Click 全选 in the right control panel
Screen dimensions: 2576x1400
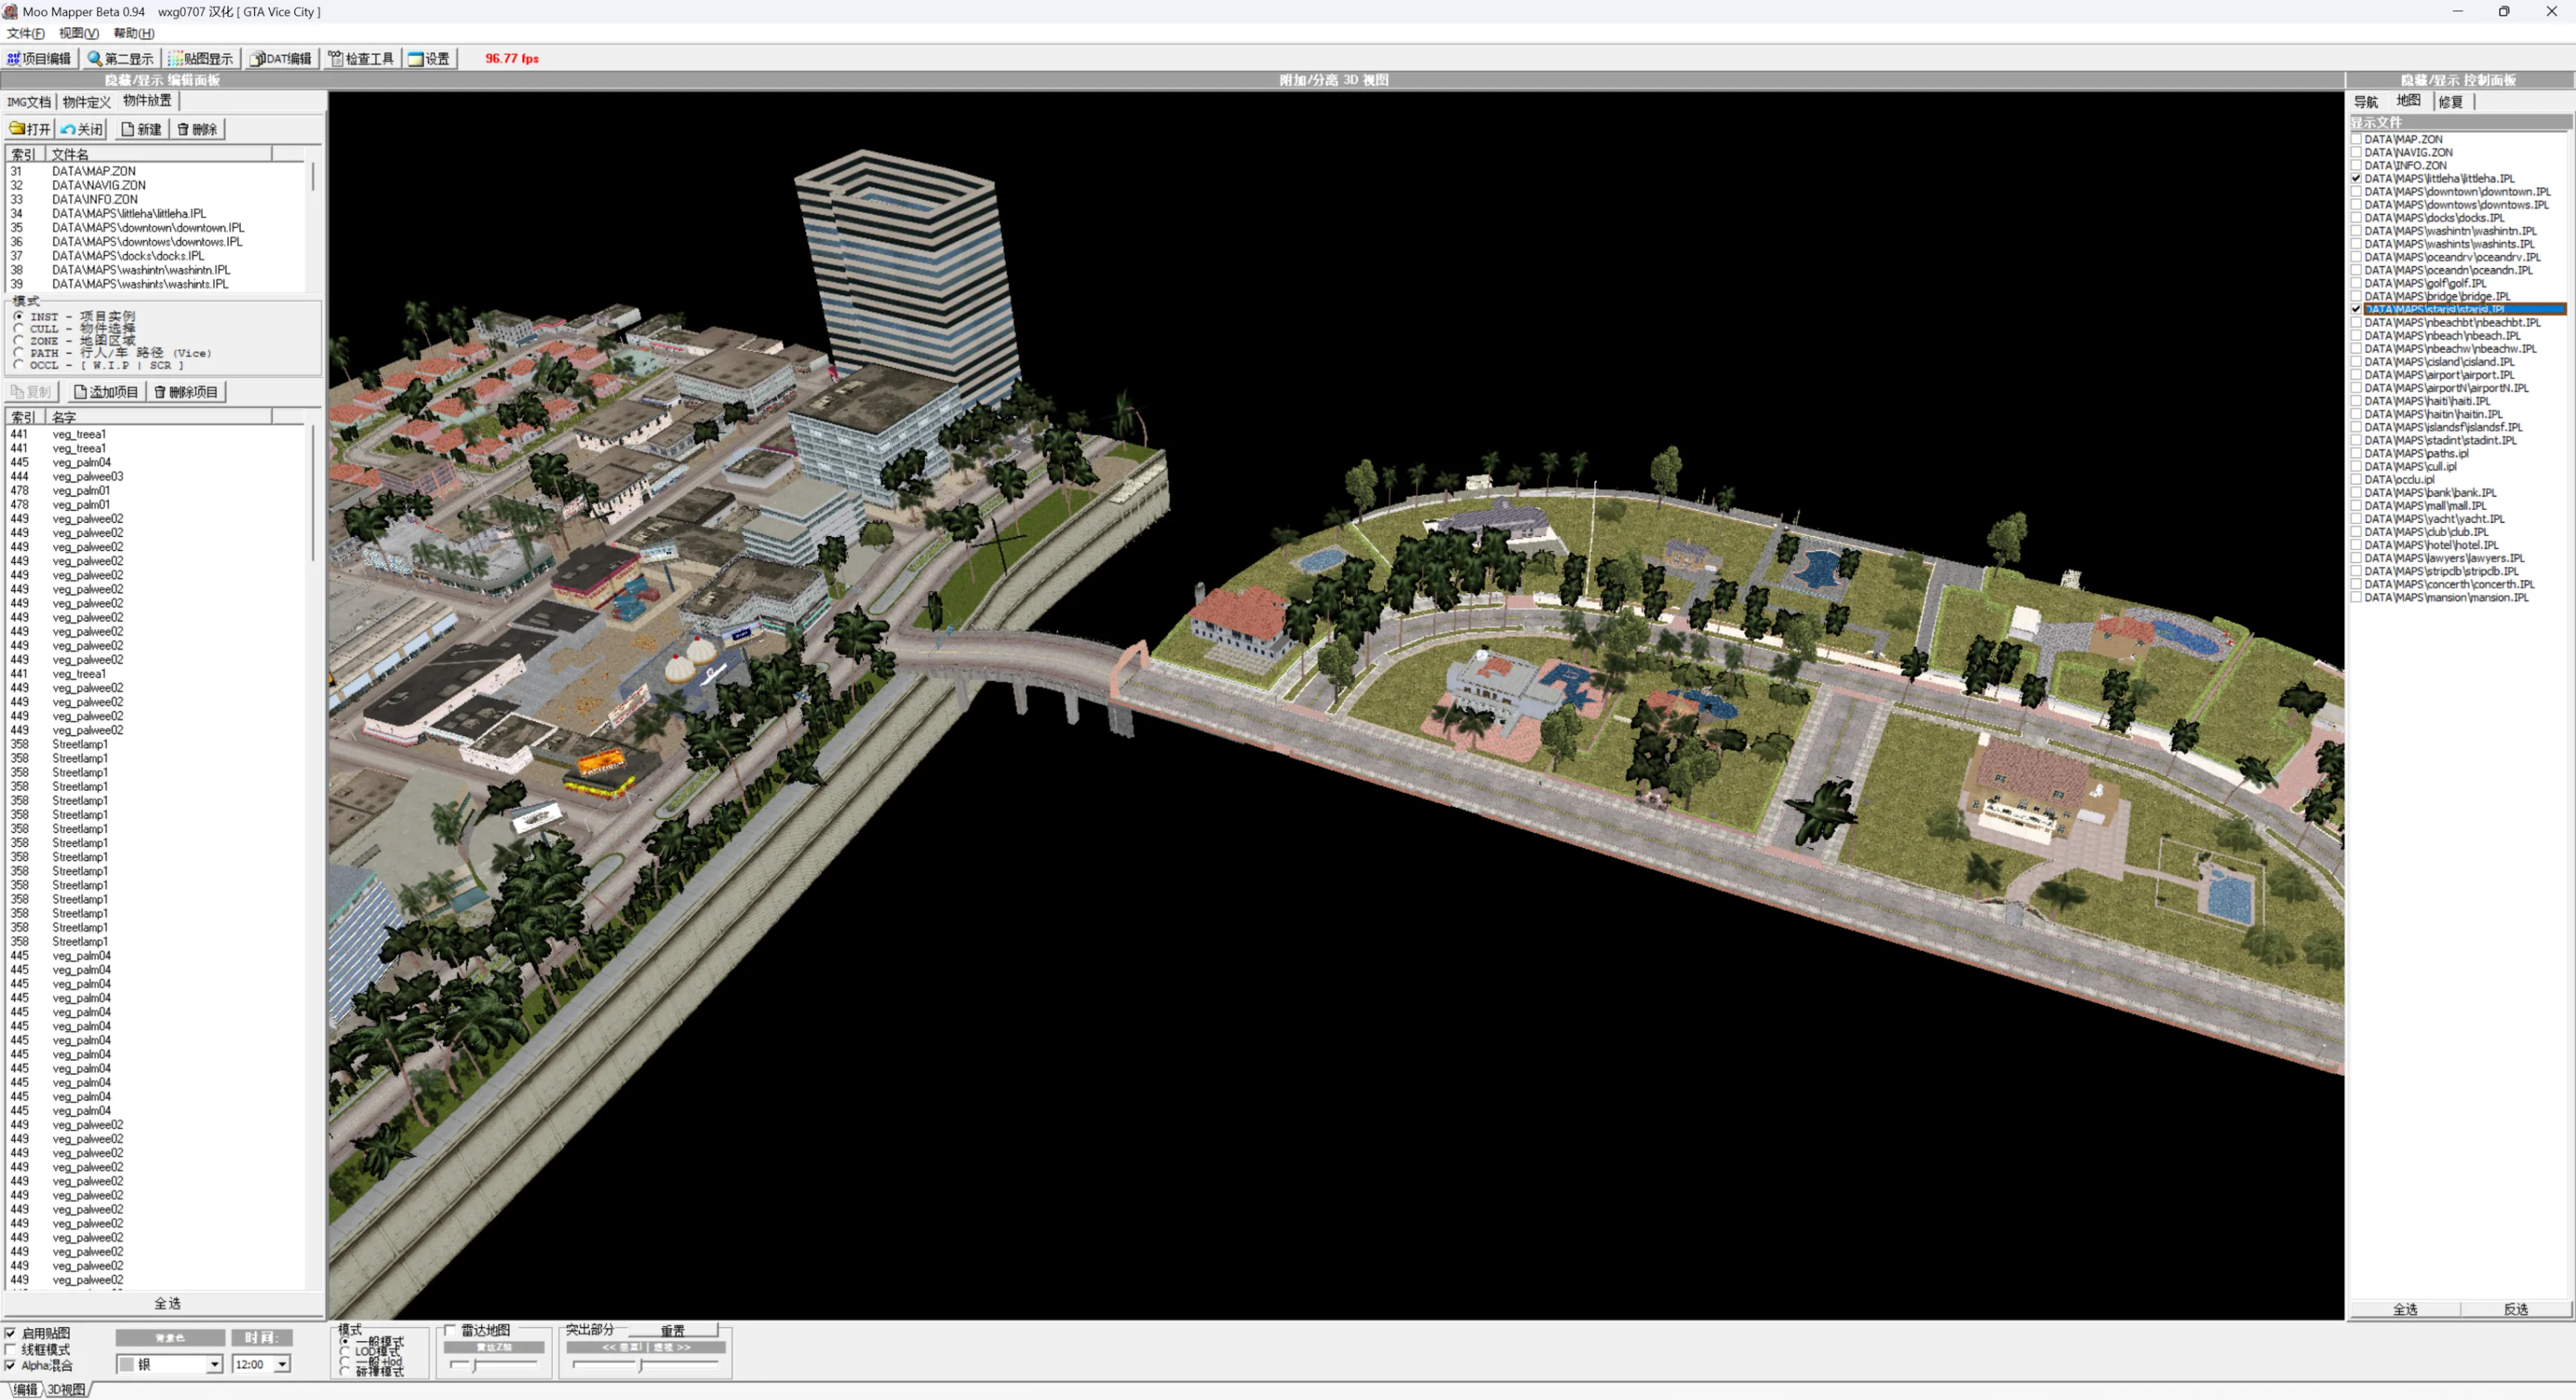(2405, 1309)
